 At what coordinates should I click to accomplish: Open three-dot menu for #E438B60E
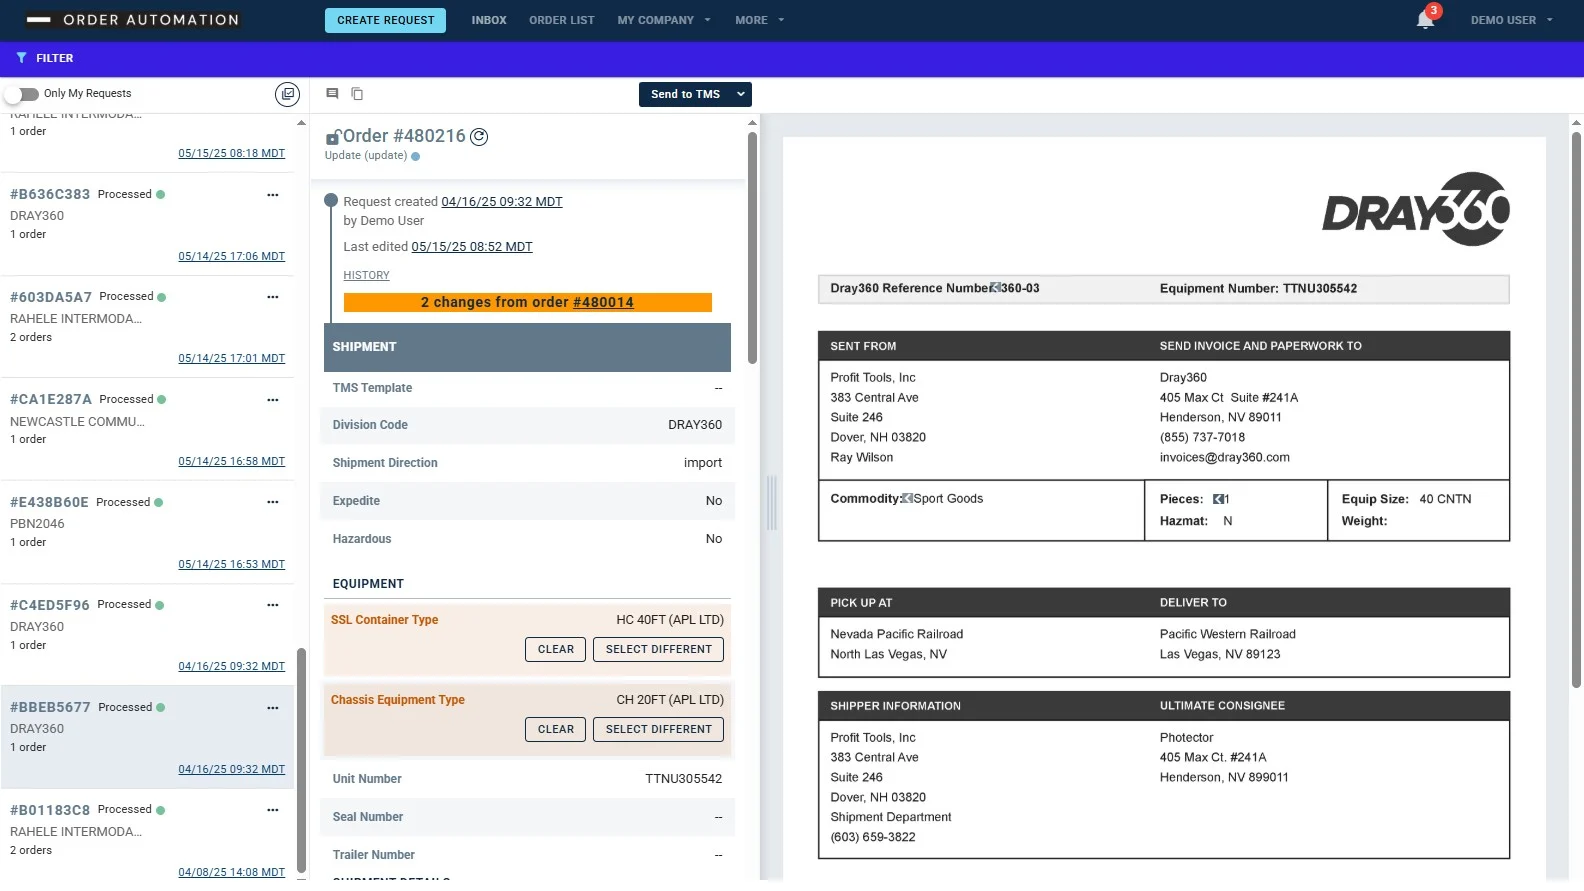pyautogui.click(x=272, y=502)
